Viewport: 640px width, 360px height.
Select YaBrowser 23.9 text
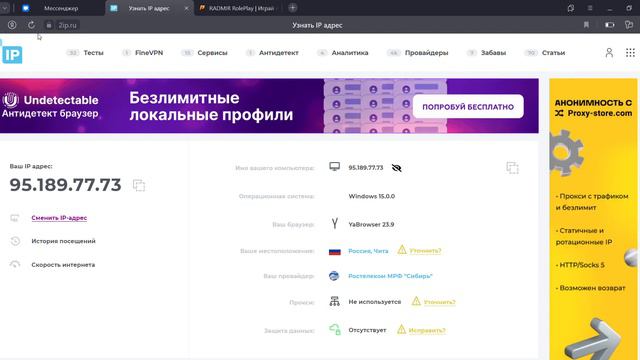tap(371, 224)
